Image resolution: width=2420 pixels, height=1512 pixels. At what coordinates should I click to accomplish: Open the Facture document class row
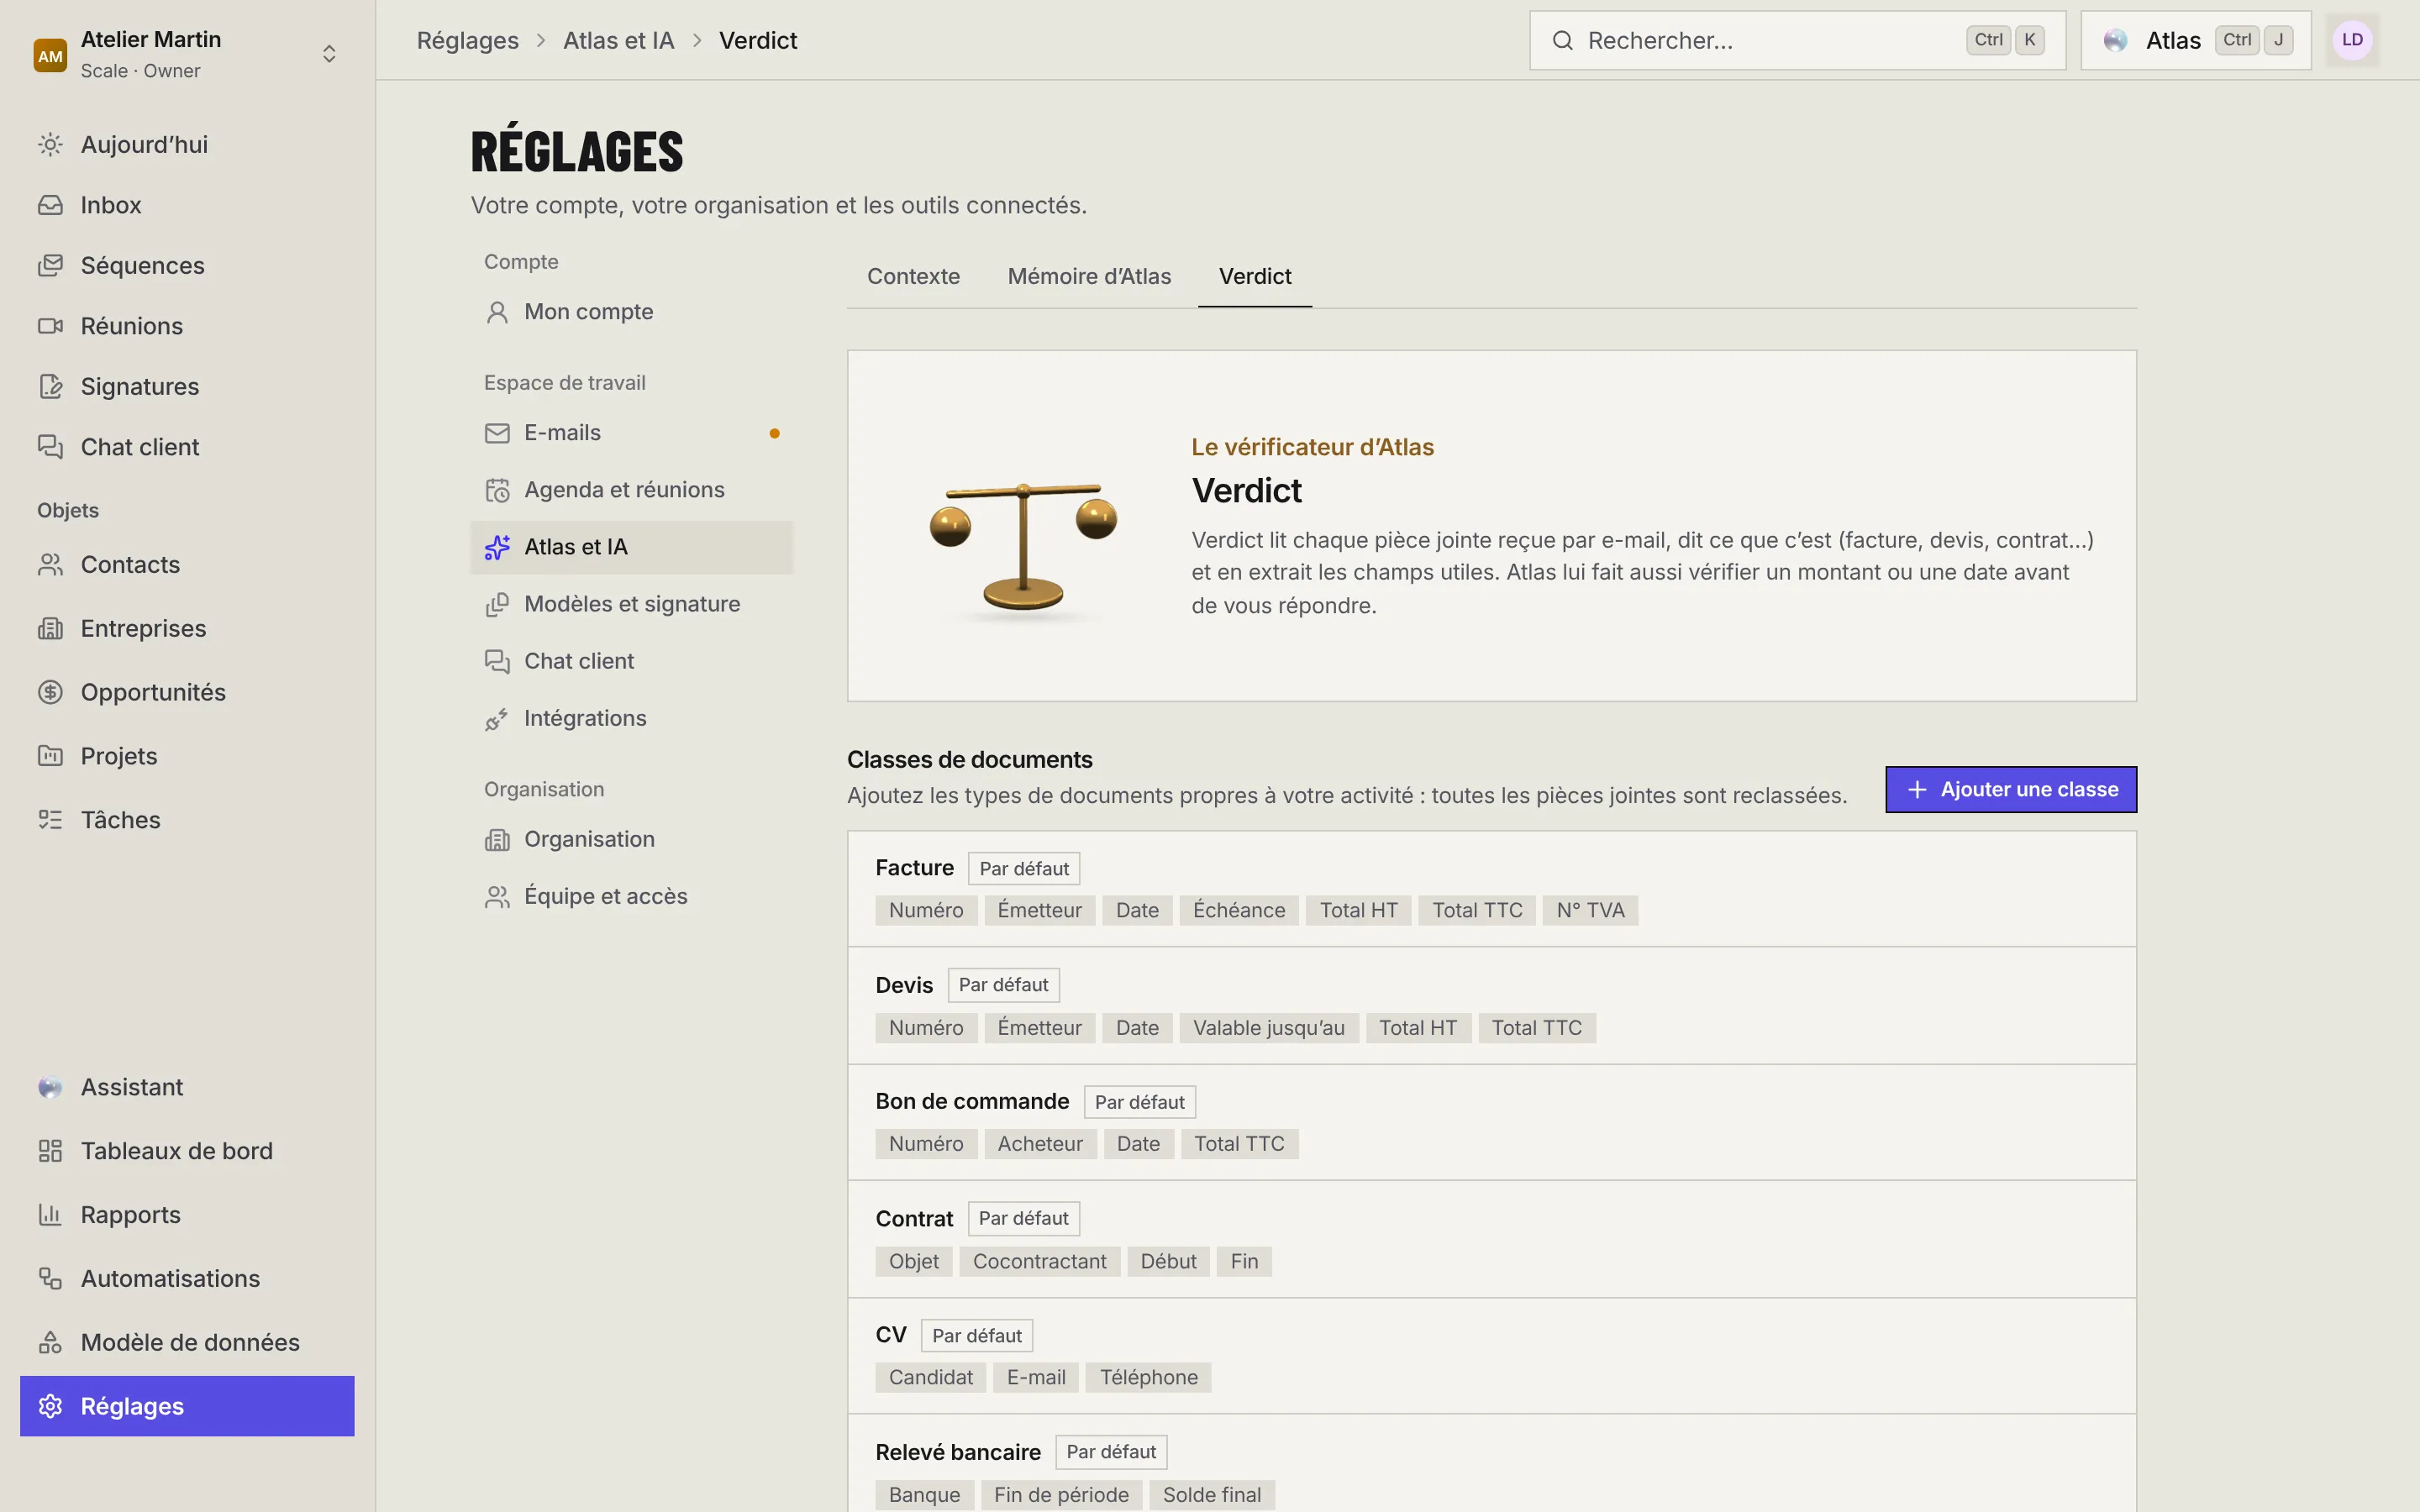point(1491,889)
